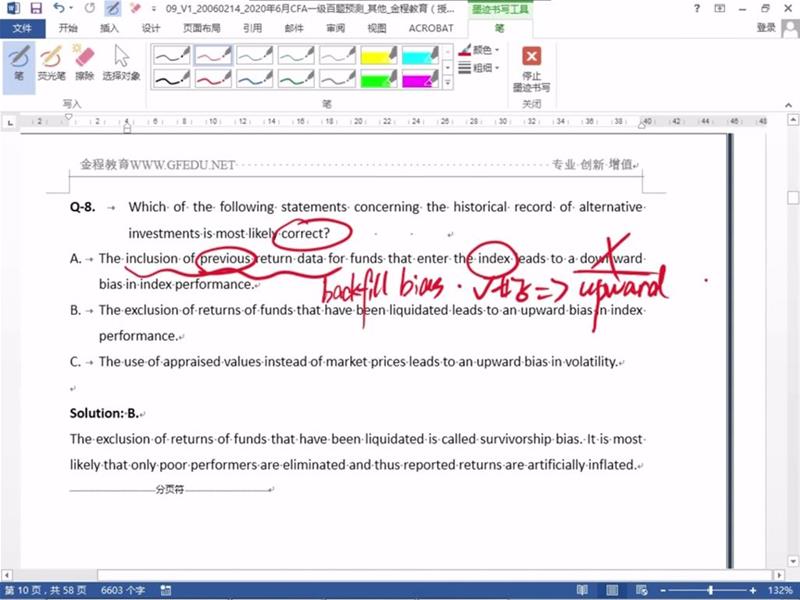Choose the 选择对象 select objects cursor

point(121,63)
